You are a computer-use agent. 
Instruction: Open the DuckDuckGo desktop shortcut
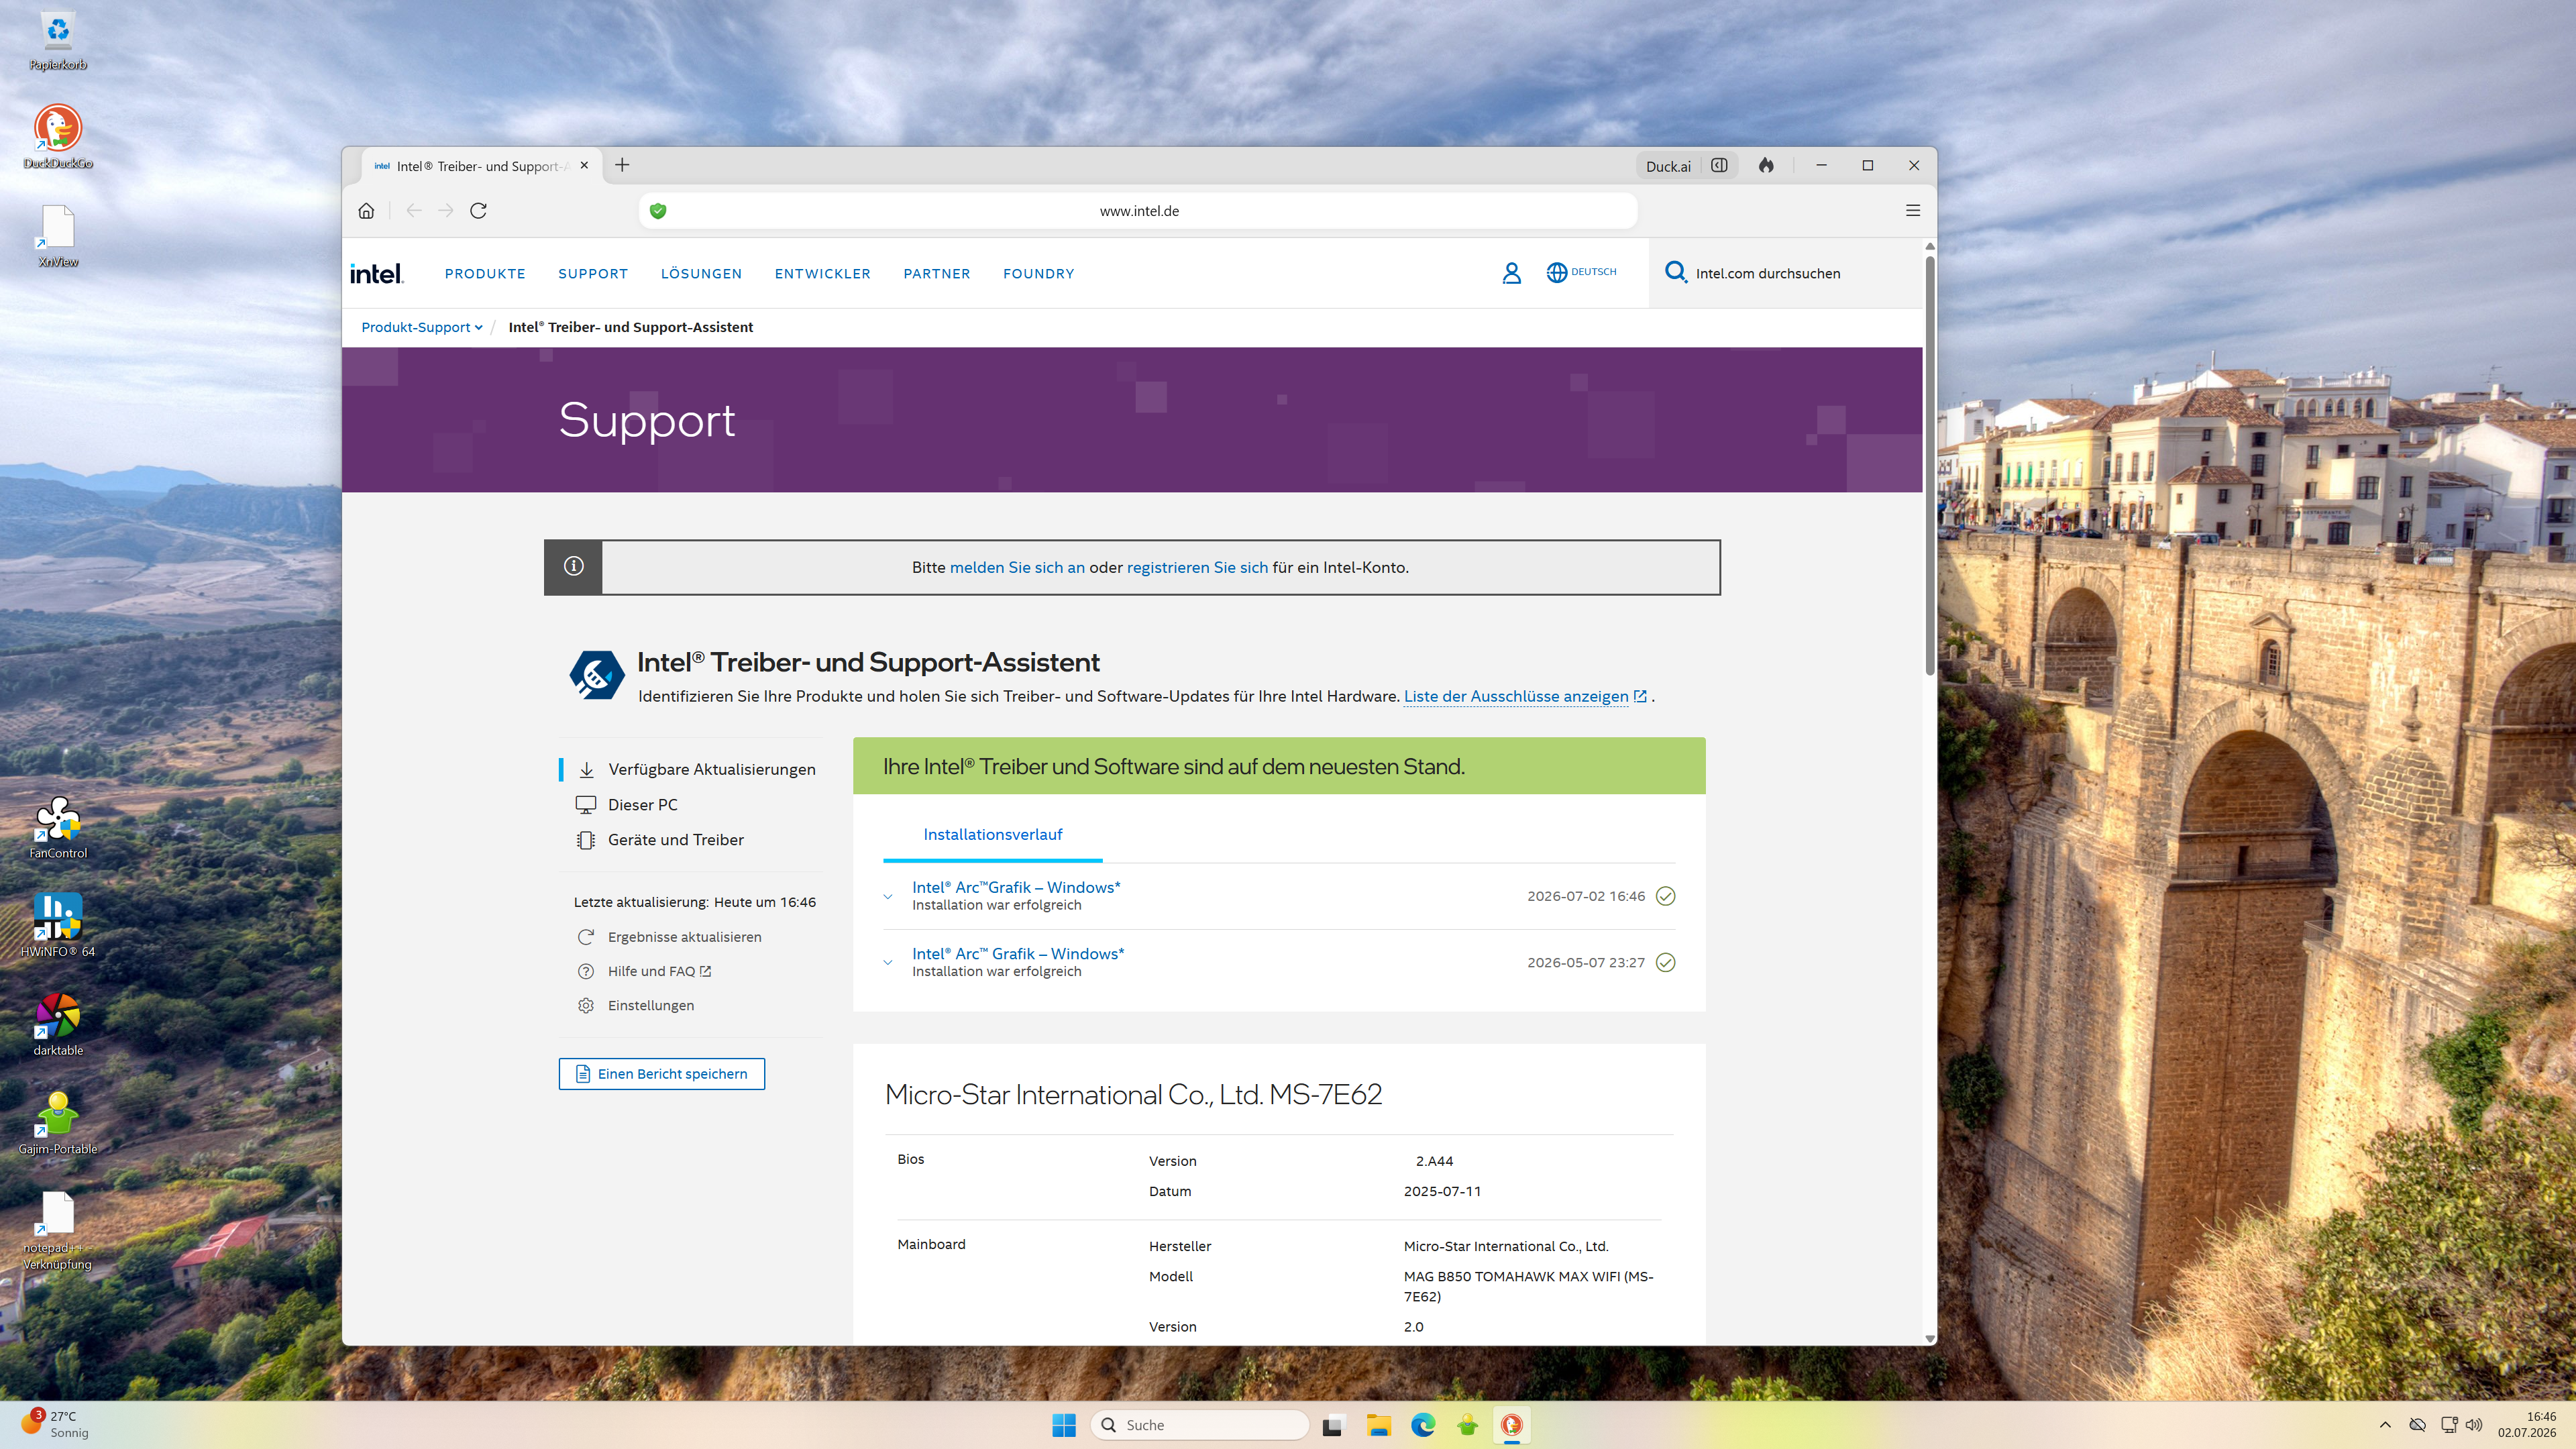click(58, 137)
